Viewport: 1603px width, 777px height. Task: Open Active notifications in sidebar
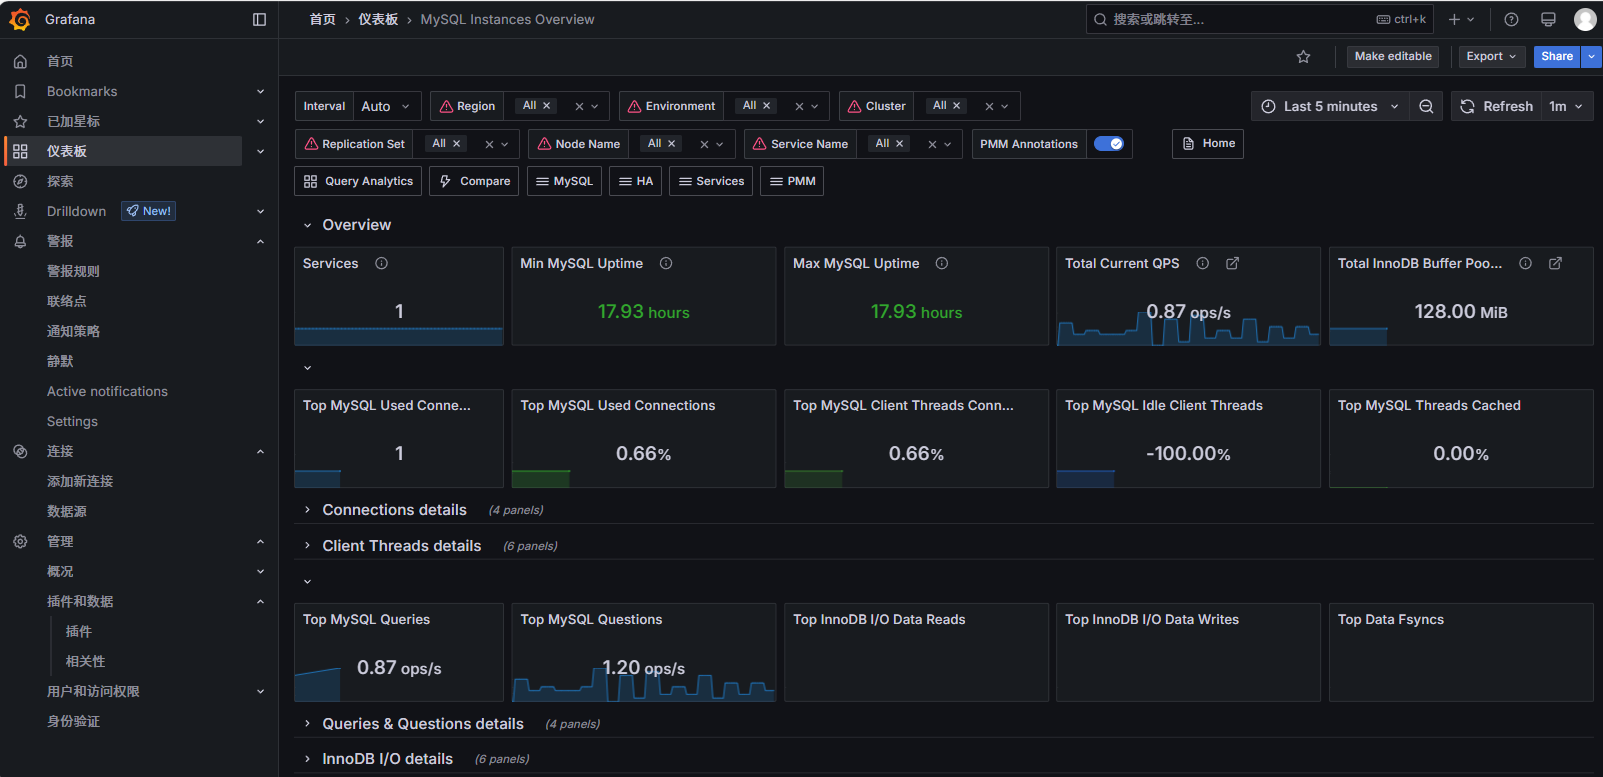tap(107, 391)
